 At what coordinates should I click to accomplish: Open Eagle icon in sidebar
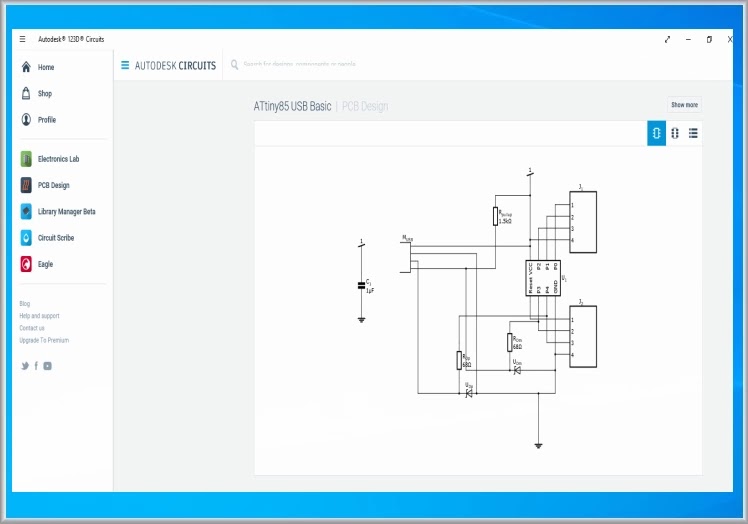[26, 264]
